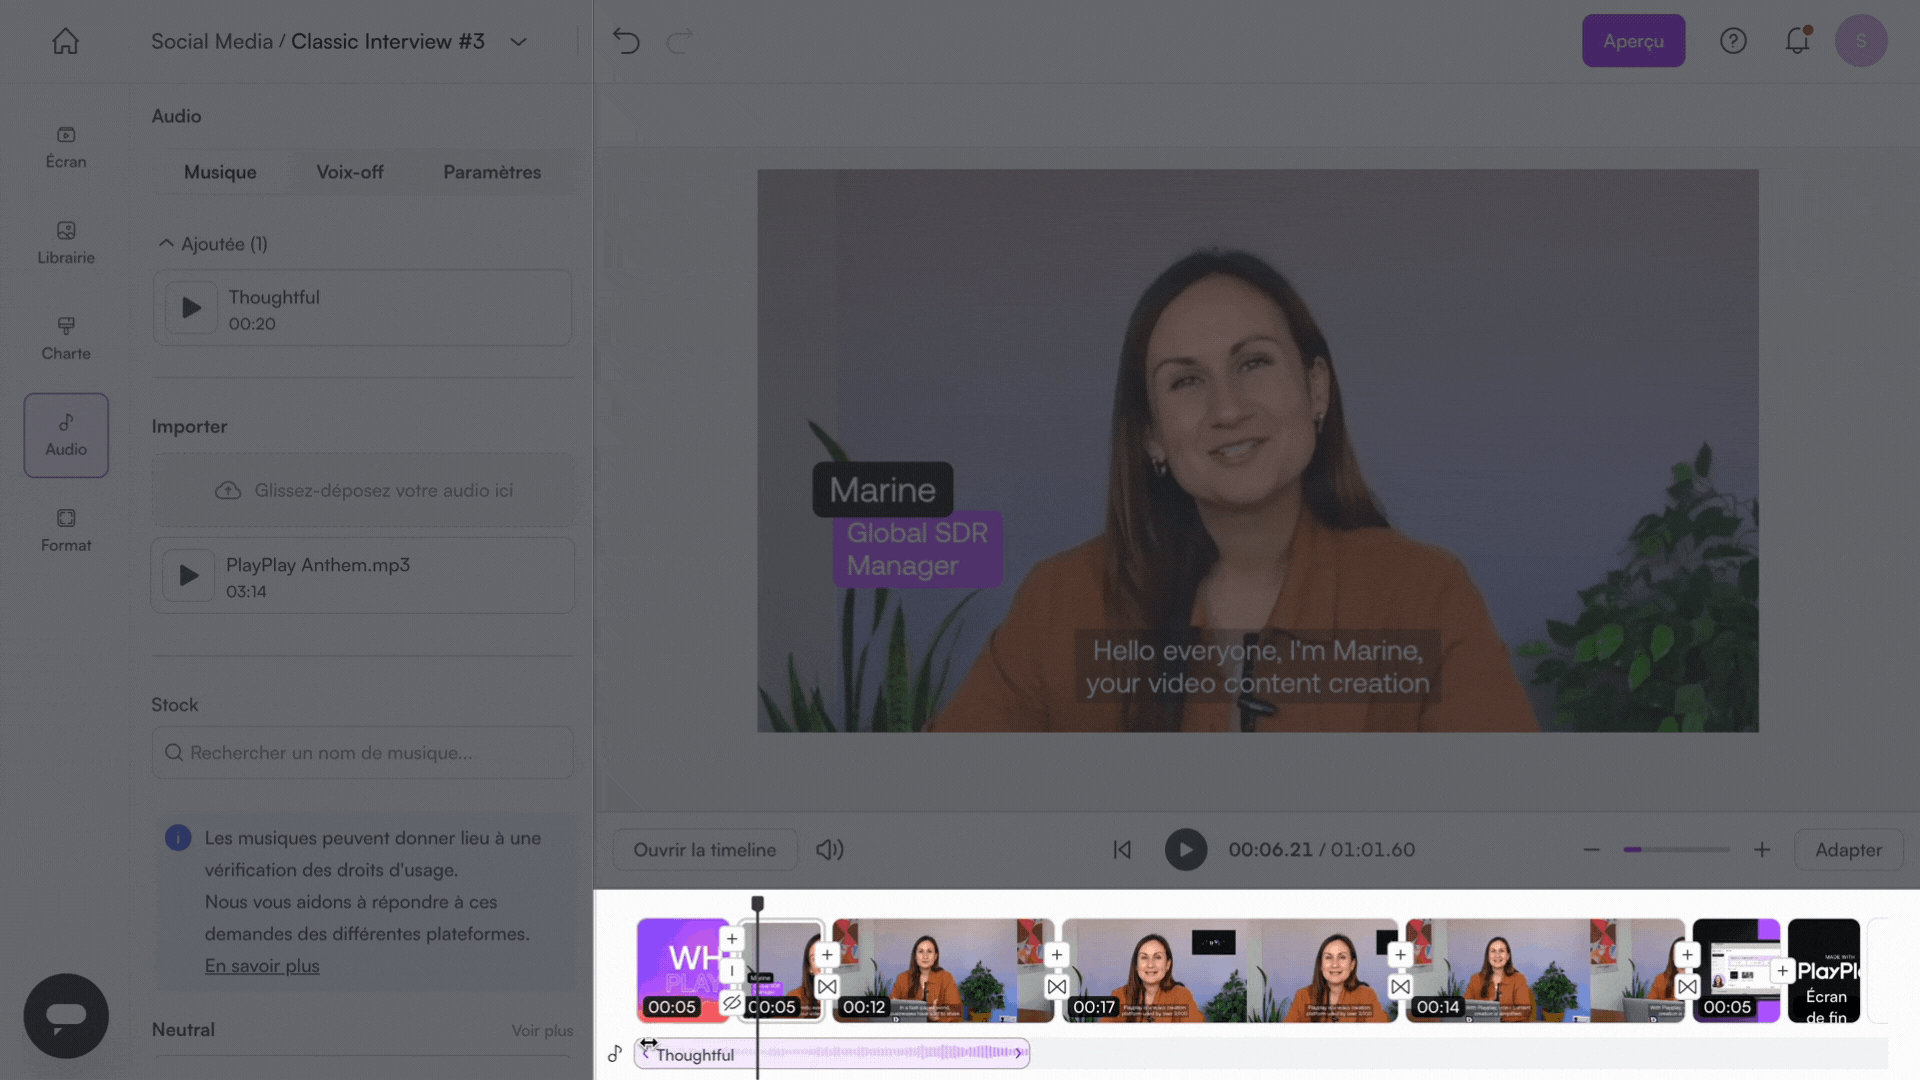The width and height of the screenshot is (1920, 1080).
Task: Click the music search input field
Action: pos(363,752)
